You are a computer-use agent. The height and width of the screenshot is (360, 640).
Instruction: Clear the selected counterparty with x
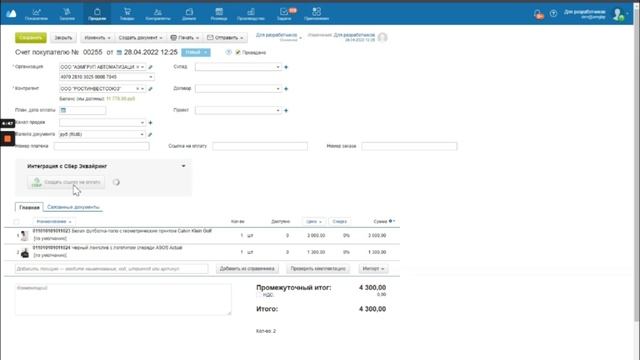138,89
